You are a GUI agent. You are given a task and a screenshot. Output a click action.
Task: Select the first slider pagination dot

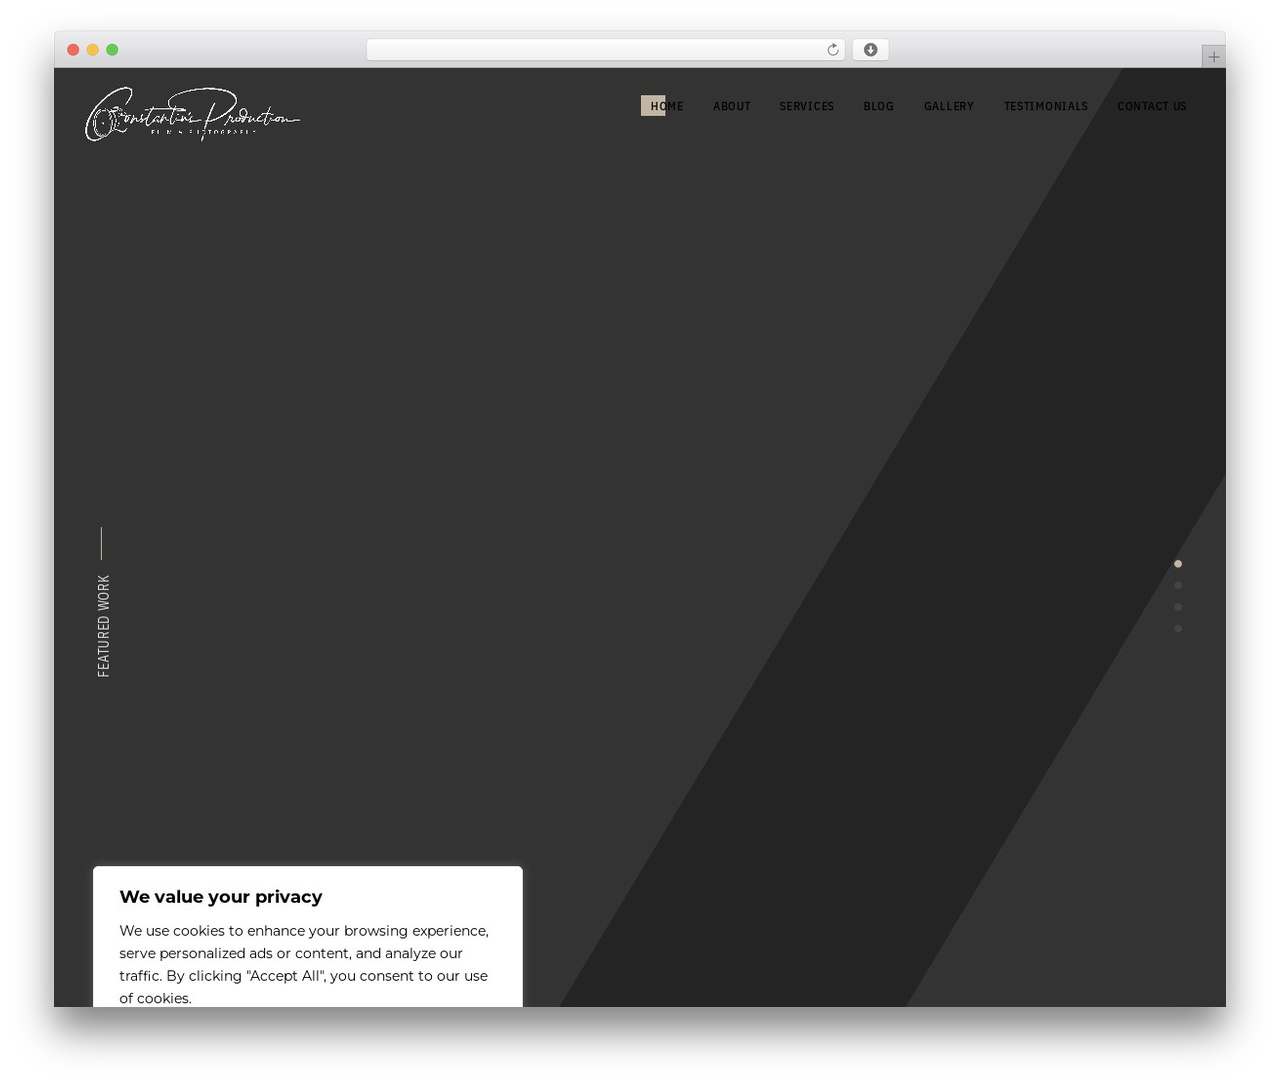coord(1178,564)
